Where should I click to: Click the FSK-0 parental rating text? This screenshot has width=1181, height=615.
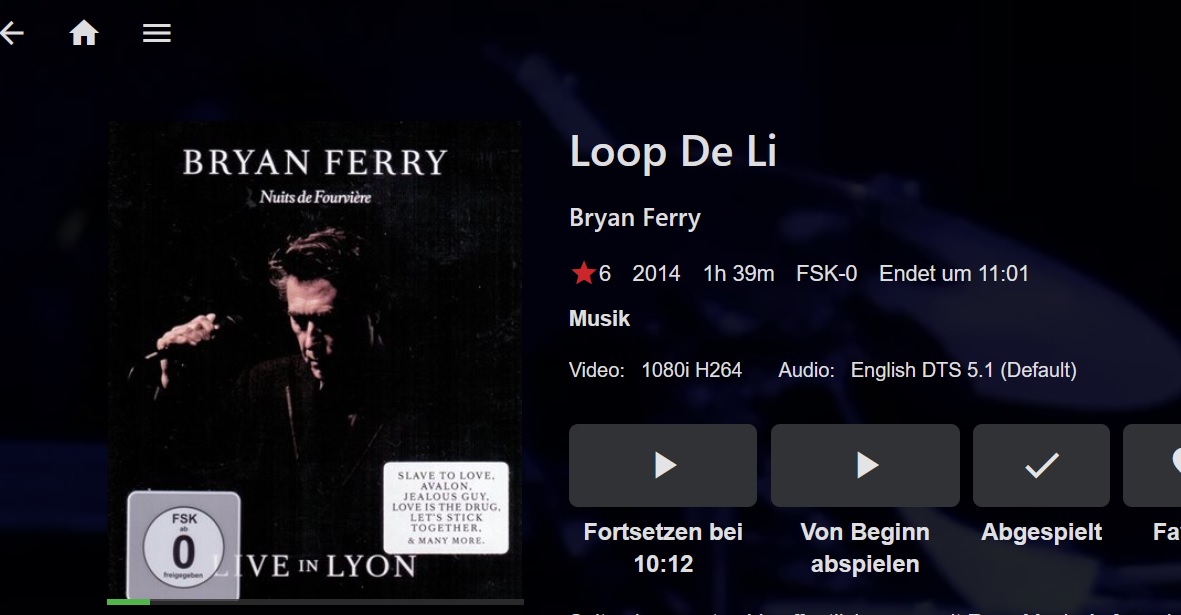(826, 273)
